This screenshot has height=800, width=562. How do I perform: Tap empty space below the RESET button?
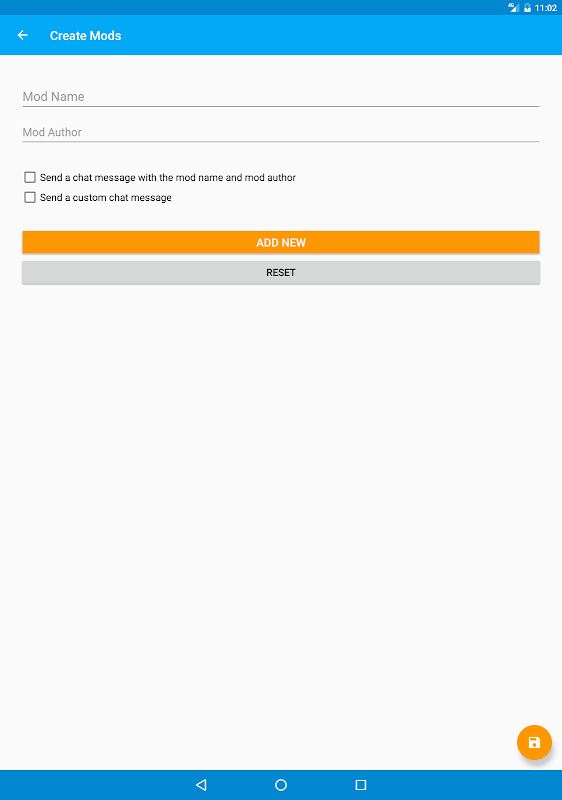coord(281,485)
